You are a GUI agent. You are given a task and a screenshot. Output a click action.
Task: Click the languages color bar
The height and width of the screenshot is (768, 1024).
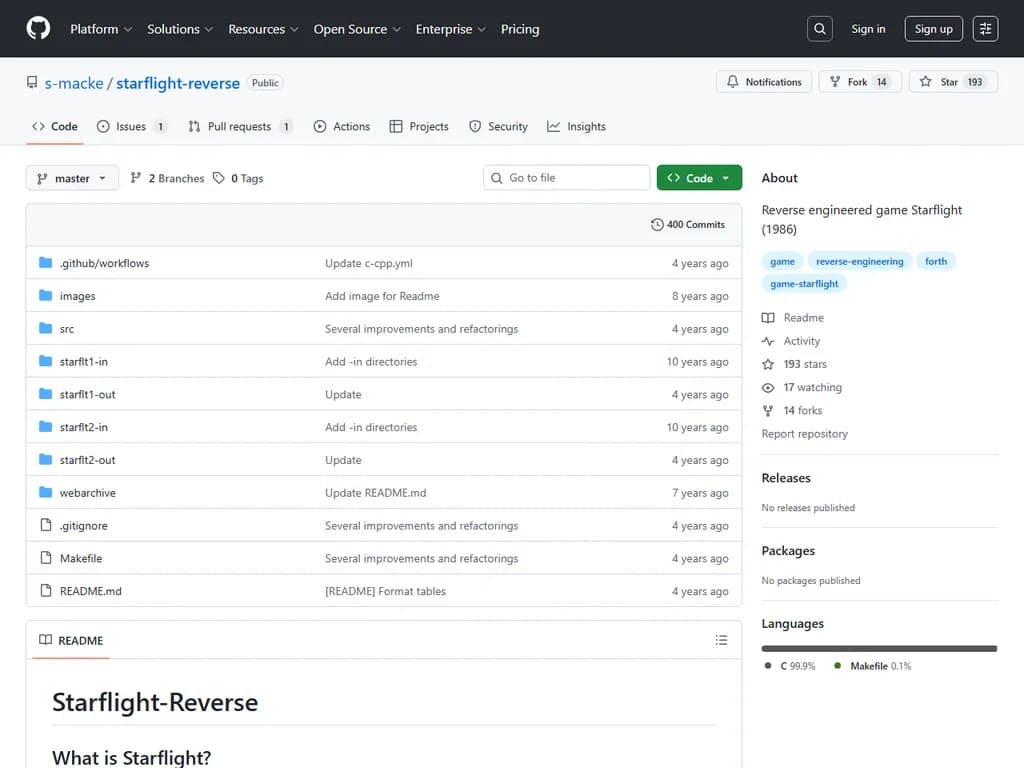pyautogui.click(x=879, y=648)
